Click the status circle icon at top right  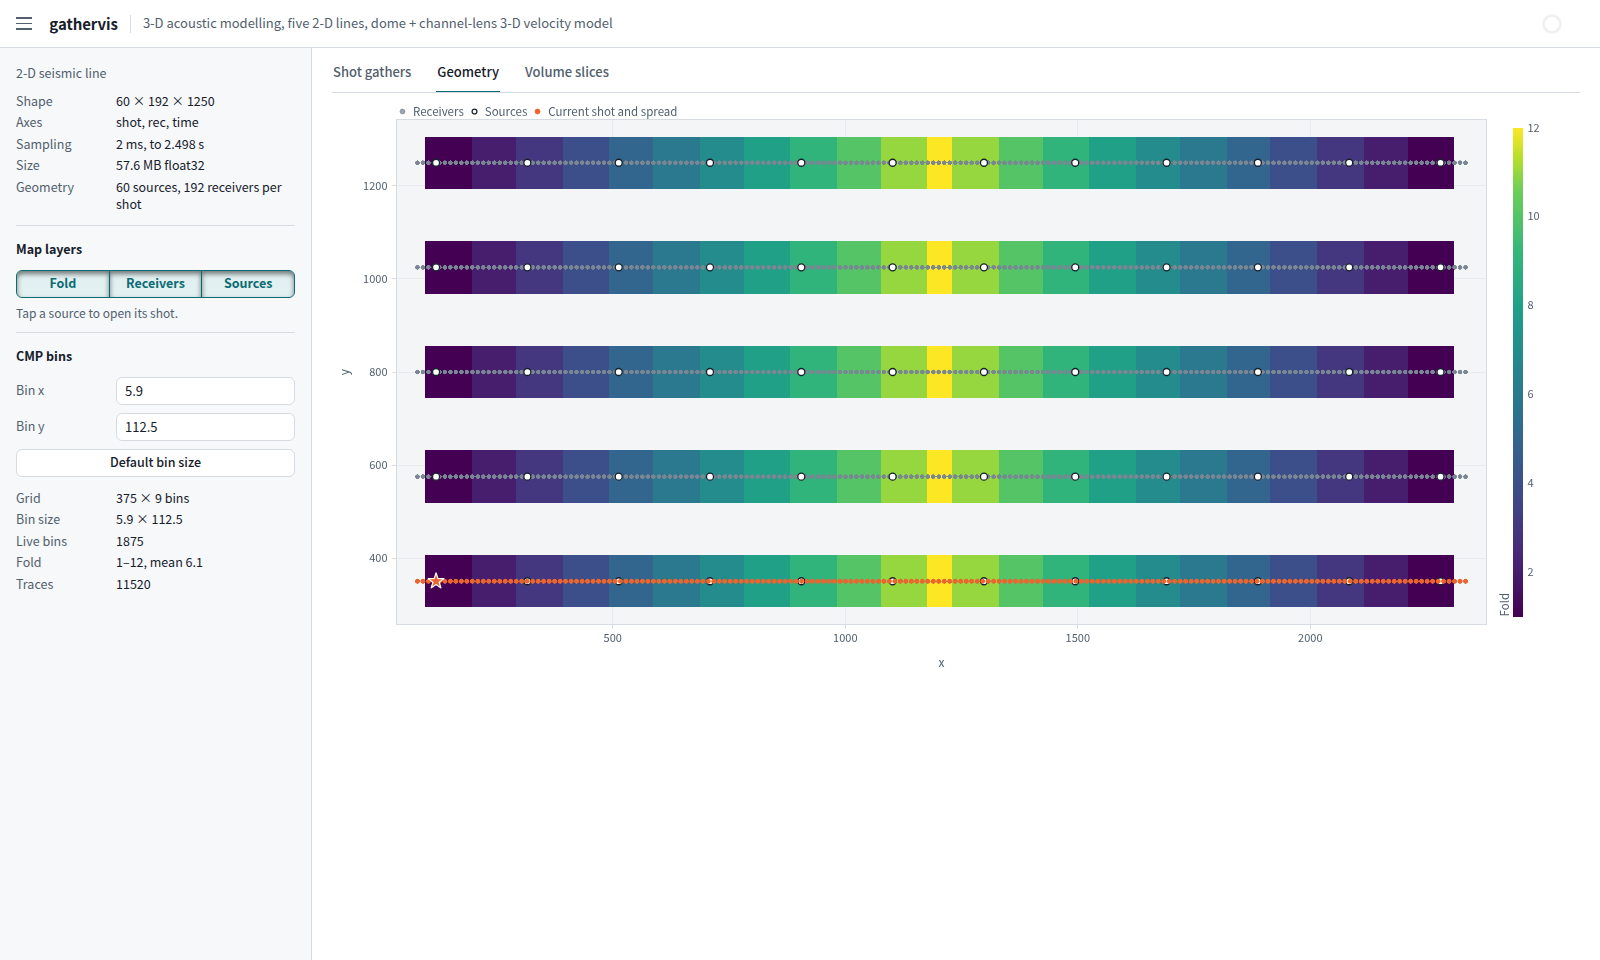point(1552,24)
